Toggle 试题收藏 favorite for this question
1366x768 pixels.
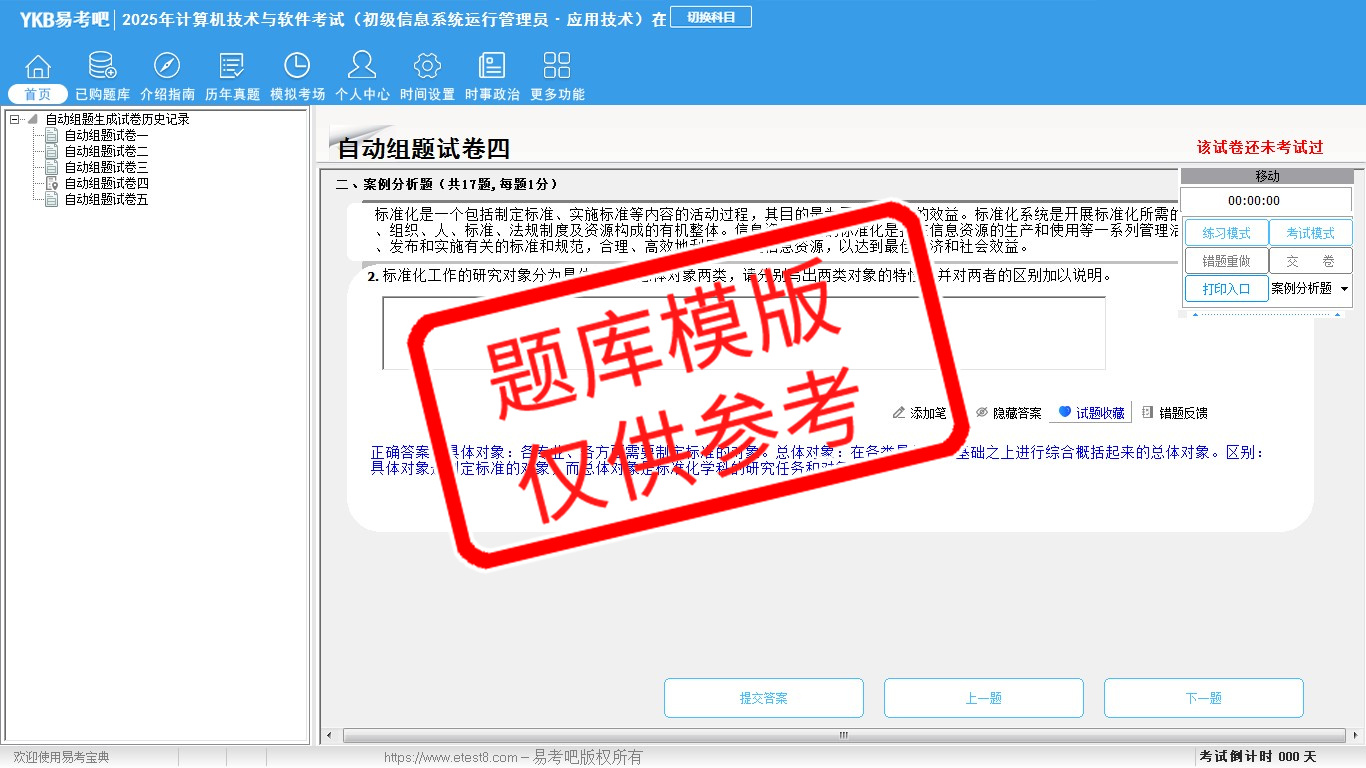(1091, 413)
